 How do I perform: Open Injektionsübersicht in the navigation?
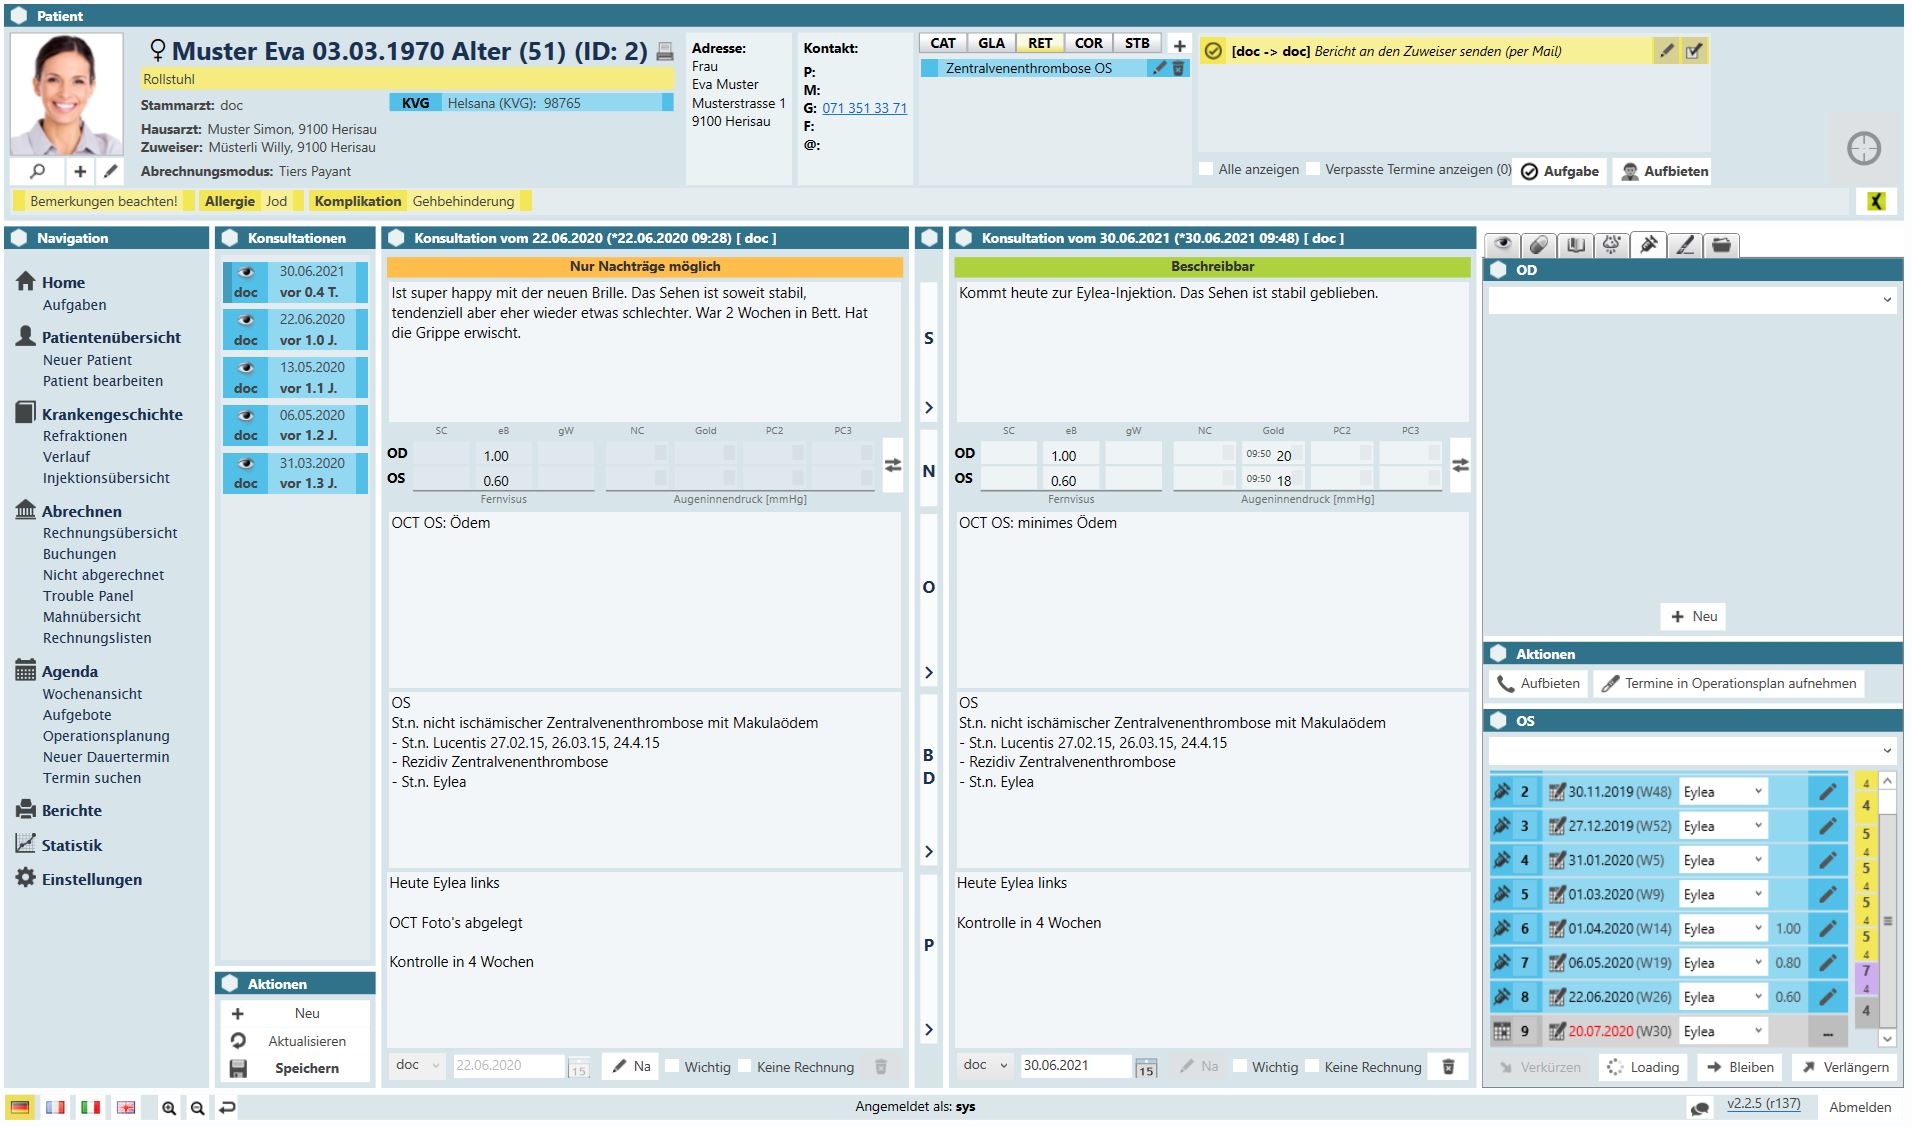click(106, 478)
